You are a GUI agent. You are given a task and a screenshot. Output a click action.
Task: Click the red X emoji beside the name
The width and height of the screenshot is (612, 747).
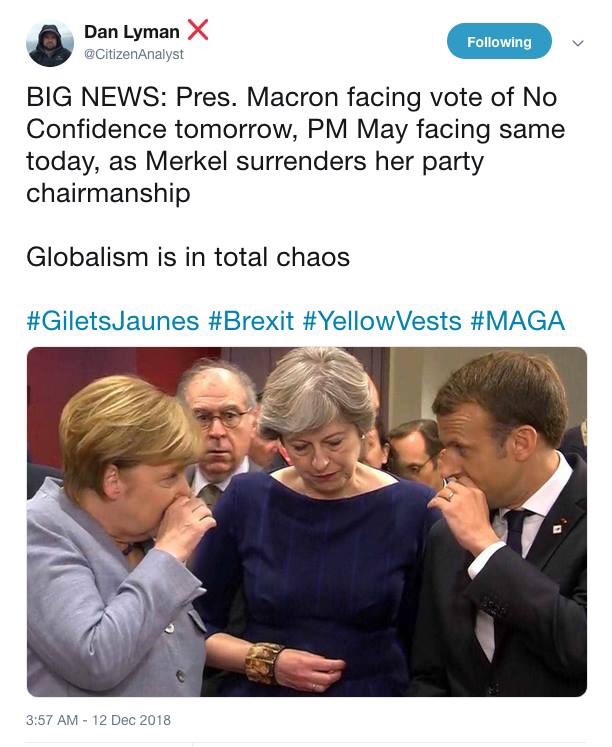[198, 30]
